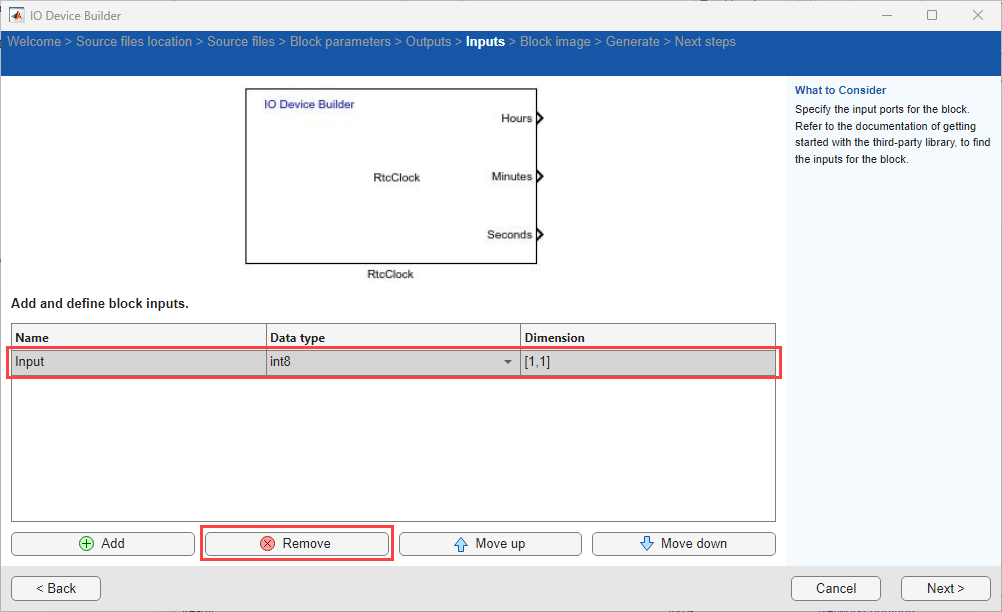Click the Hours output port arrow

tap(539, 118)
